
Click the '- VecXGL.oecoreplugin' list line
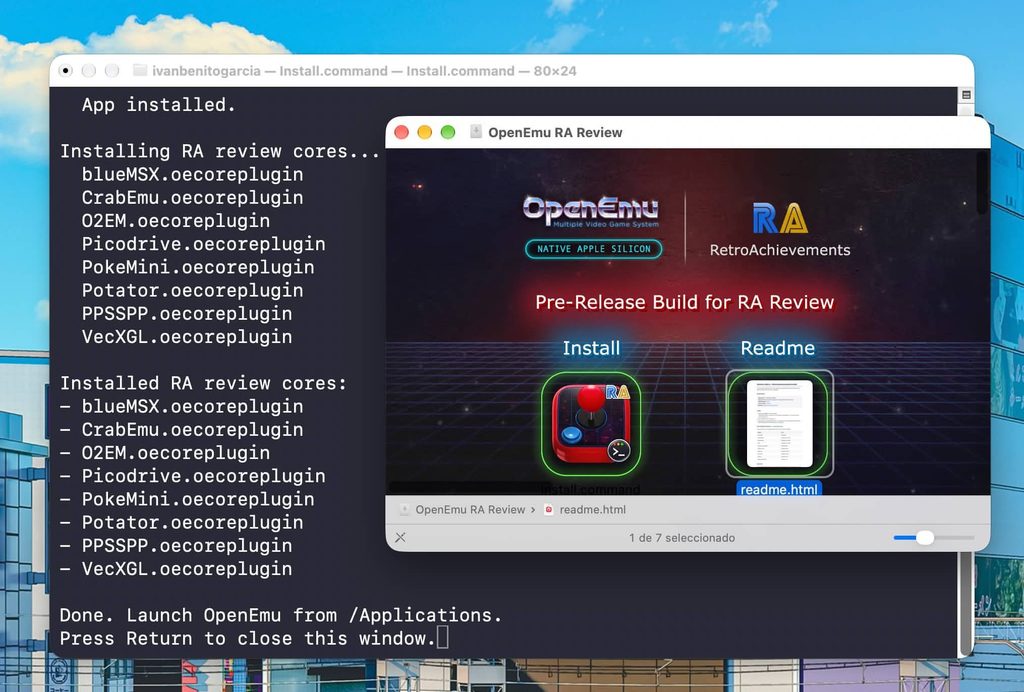click(176, 569)
